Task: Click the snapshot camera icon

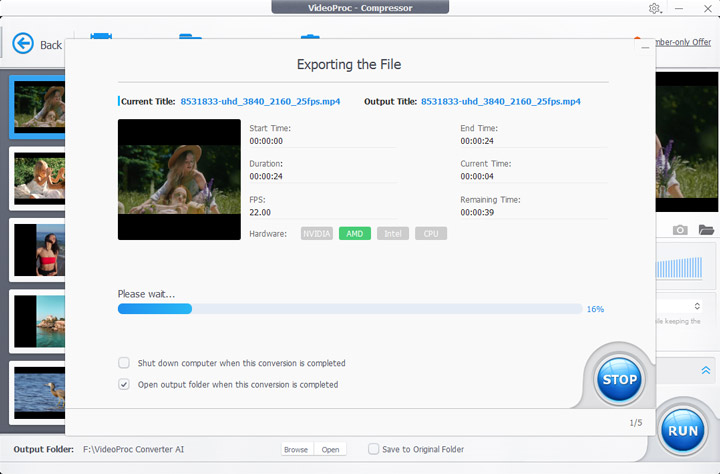Action: point(680,230)
